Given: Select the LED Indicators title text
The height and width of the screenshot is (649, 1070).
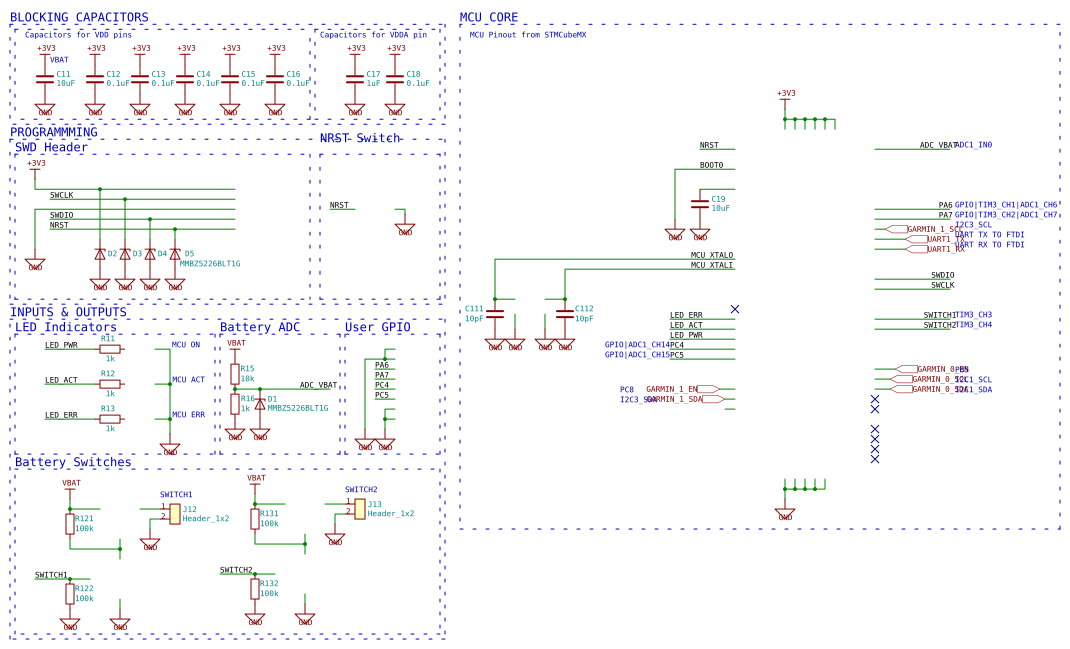Looking at the screenshot, I should pyautogui.click(x=66, y=328).
